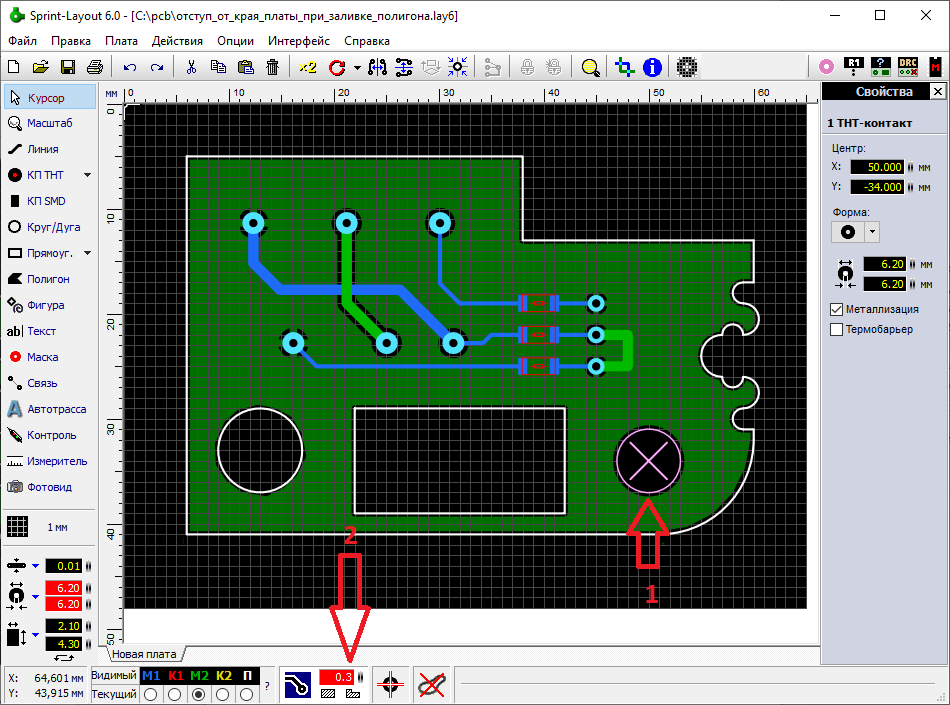Click the blue info icon in toolbar
950x705 pixels.
pyautogui.click(x=652, y=67)
